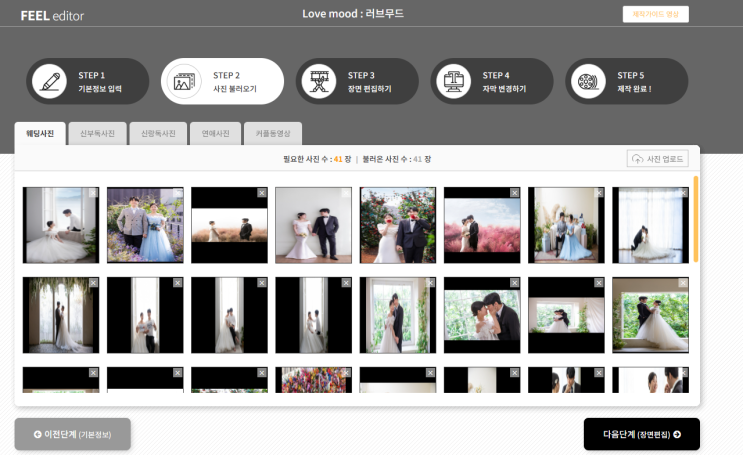Remove the close-up forehead touch photo
Screen dimensions: 743x455
(515, 282)
